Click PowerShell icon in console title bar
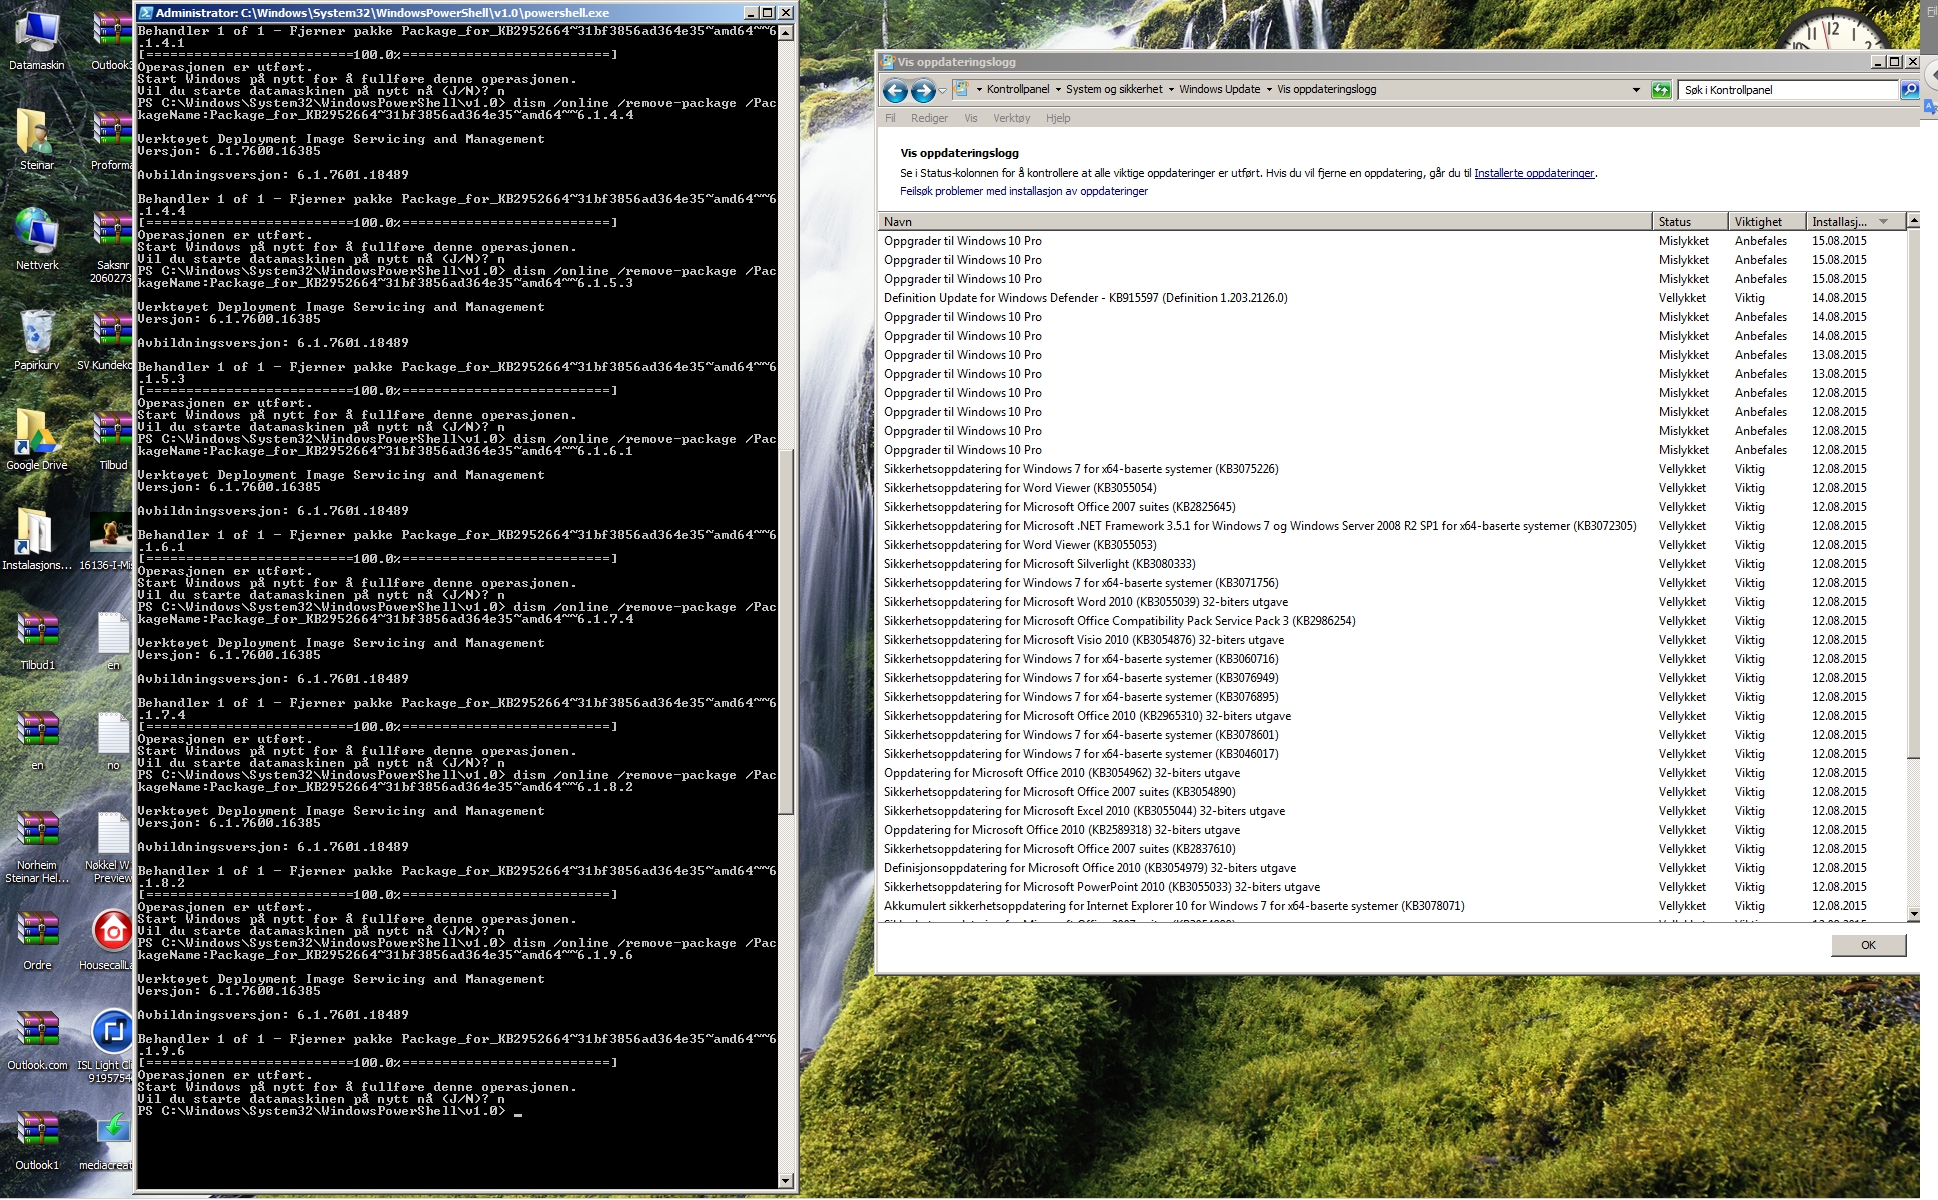Screen dimensions: 1938x1200 click(x=146, y=13)
